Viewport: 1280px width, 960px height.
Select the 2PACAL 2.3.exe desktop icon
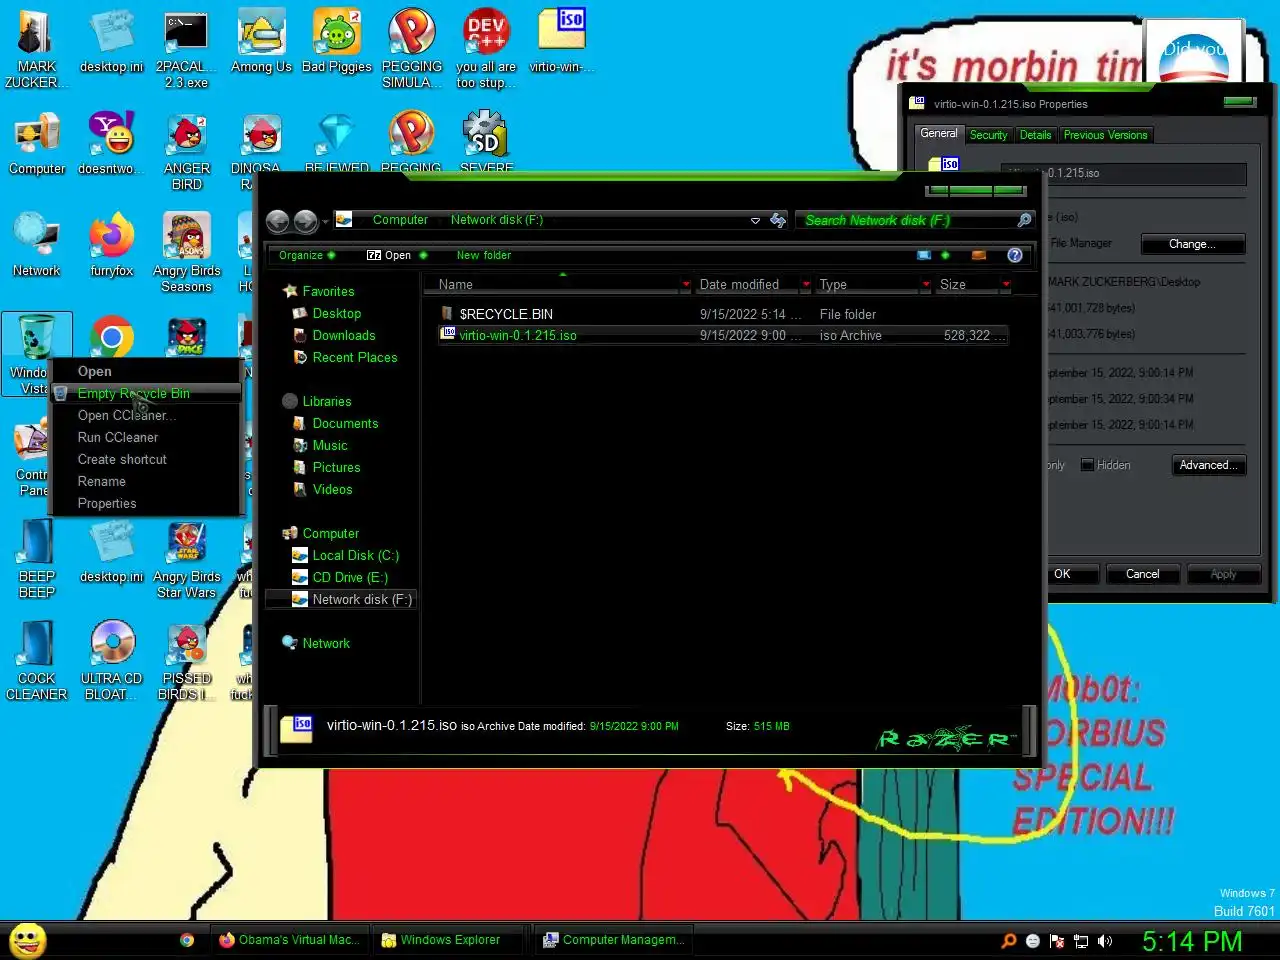tap(186, 50)
